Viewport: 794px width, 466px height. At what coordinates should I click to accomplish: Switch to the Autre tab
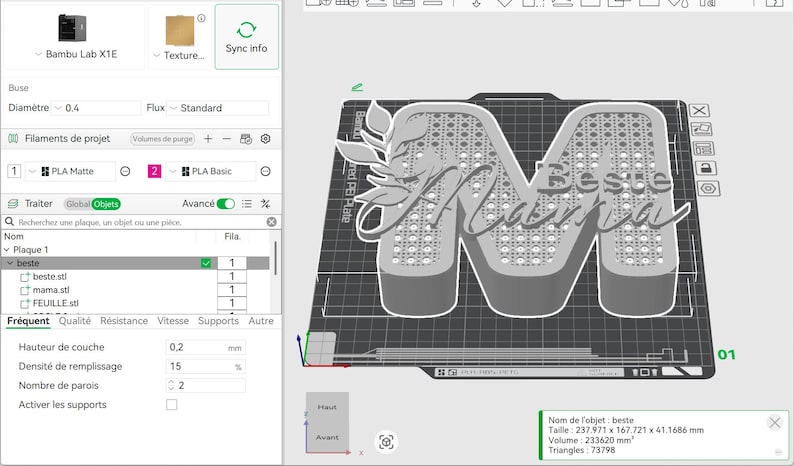pos(261,321)
